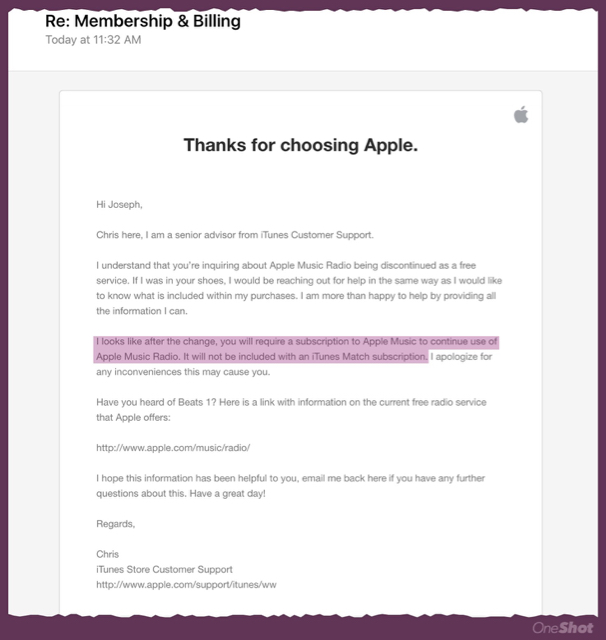Click the Apple logo in the email
Screen dimensions: 606x640
point(520,116)
